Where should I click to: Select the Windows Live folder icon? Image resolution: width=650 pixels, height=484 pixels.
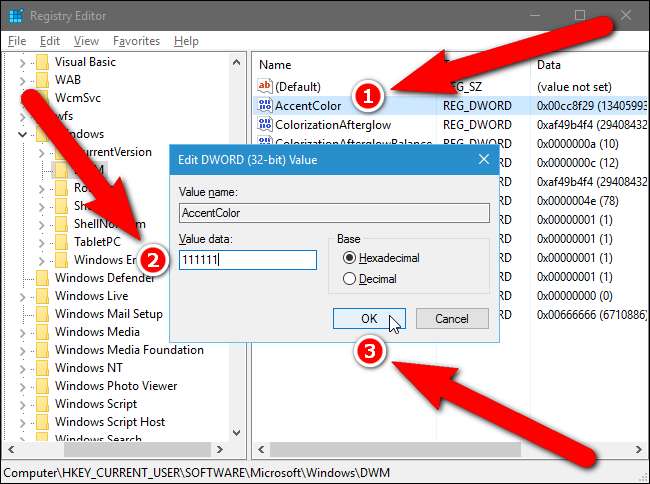tap(42, 296)
